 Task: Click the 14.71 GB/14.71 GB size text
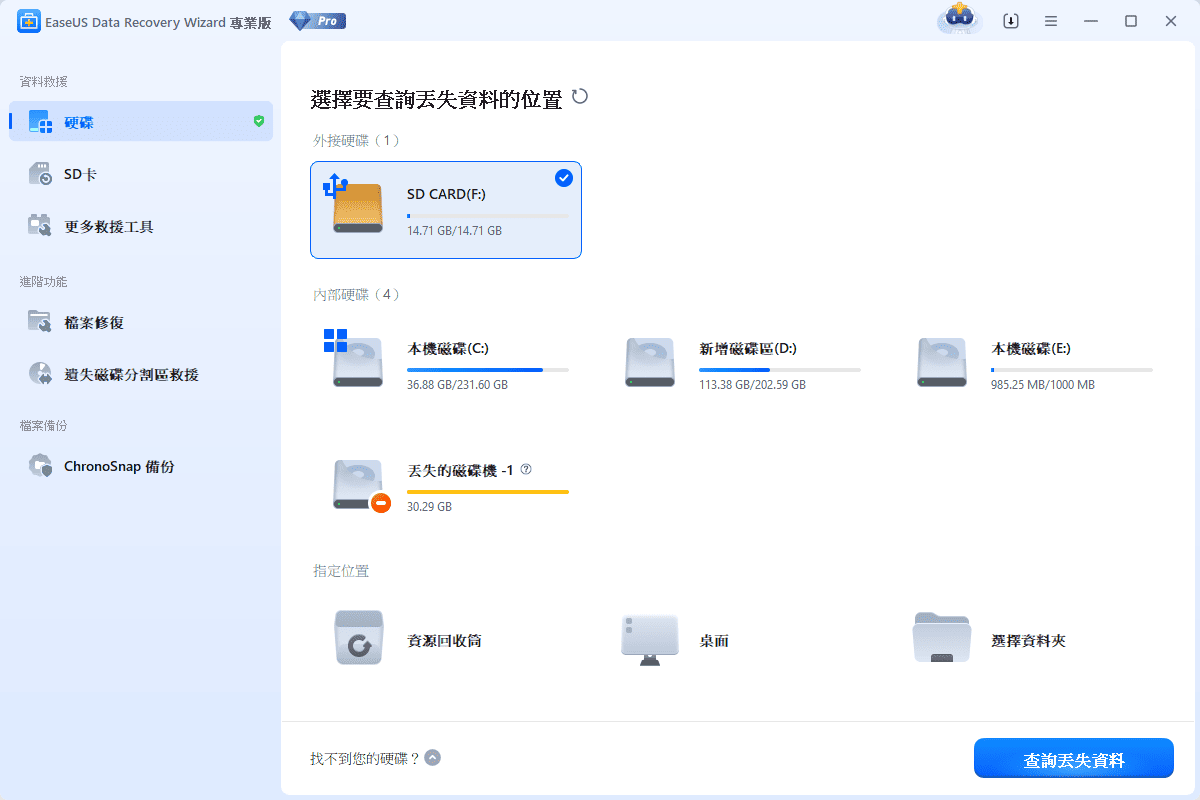tap(454, 231)
